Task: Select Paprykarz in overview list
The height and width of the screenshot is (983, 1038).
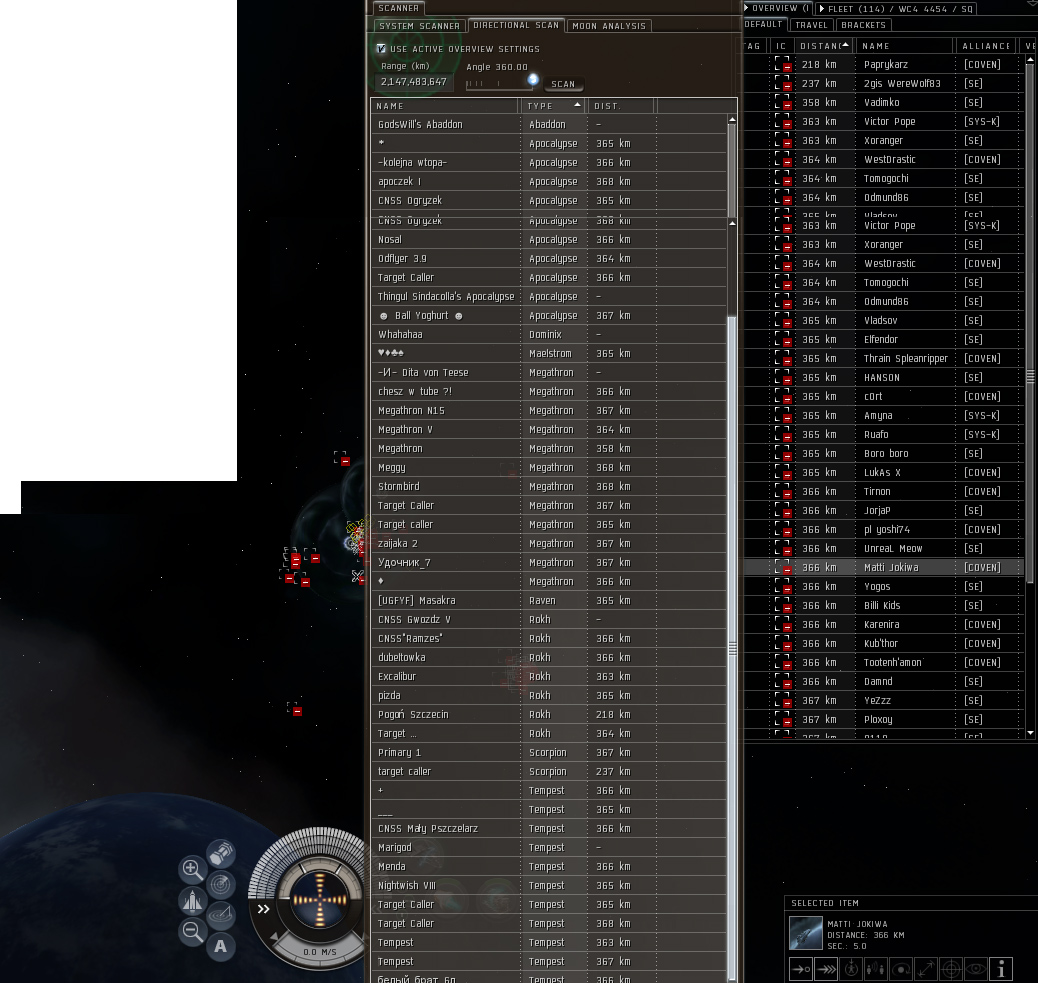Action: click(884, 64)
